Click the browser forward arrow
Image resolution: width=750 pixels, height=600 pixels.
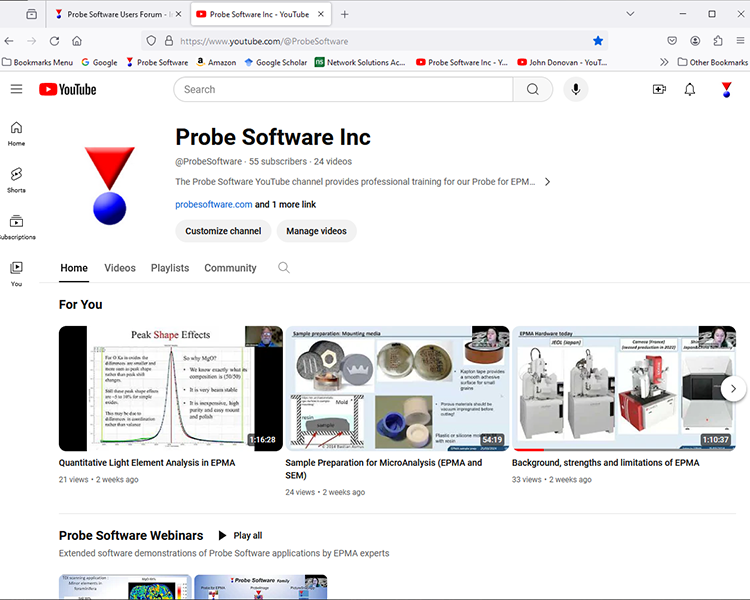[x=32, y=41]
